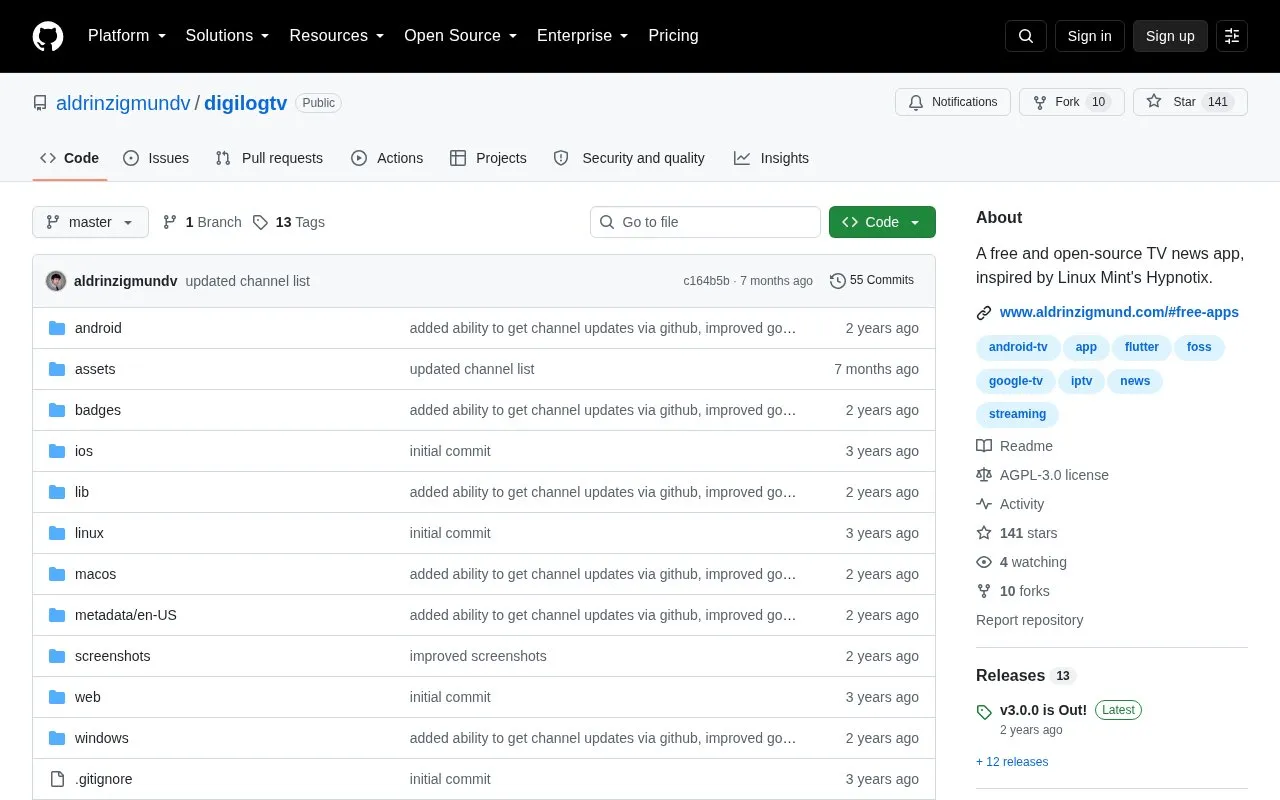Click the law scale icon beside AGPL-3.0 license
This screenshot has width=1280, height=800.
point(984,475)
